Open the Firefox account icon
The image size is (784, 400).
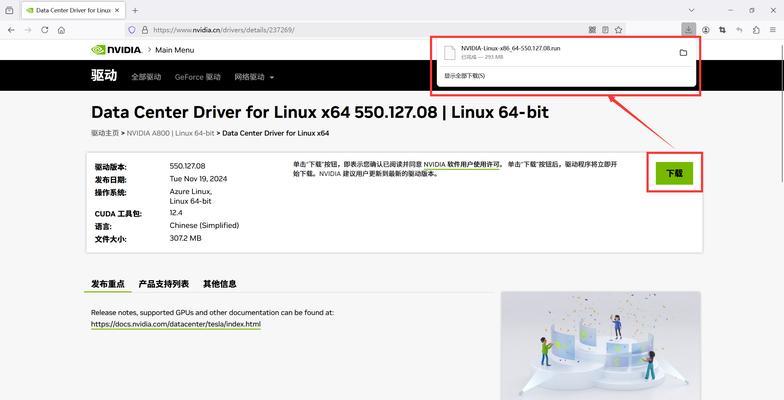click(x=706, y=30)
